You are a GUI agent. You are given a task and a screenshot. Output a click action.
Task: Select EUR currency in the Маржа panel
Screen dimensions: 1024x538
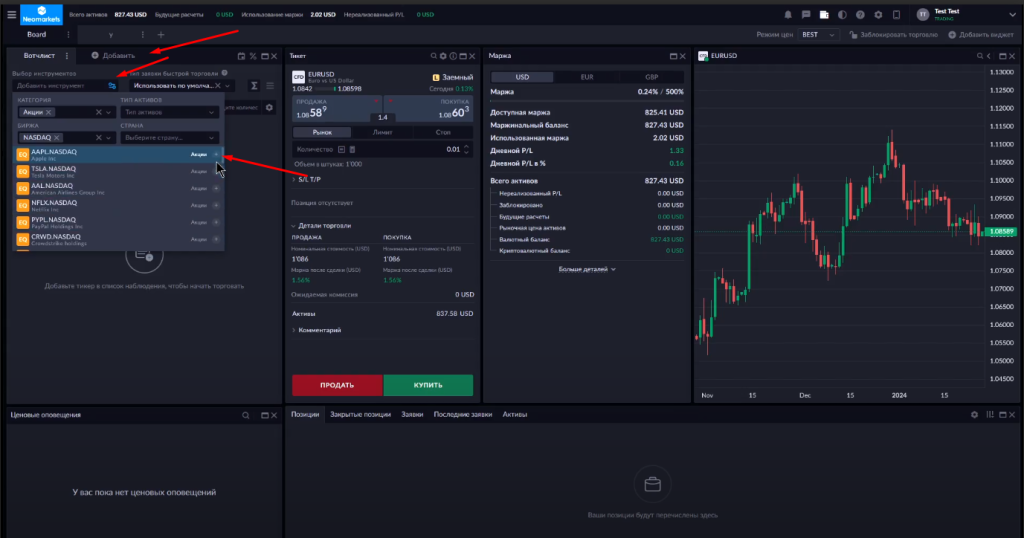(x=586, y=77)
